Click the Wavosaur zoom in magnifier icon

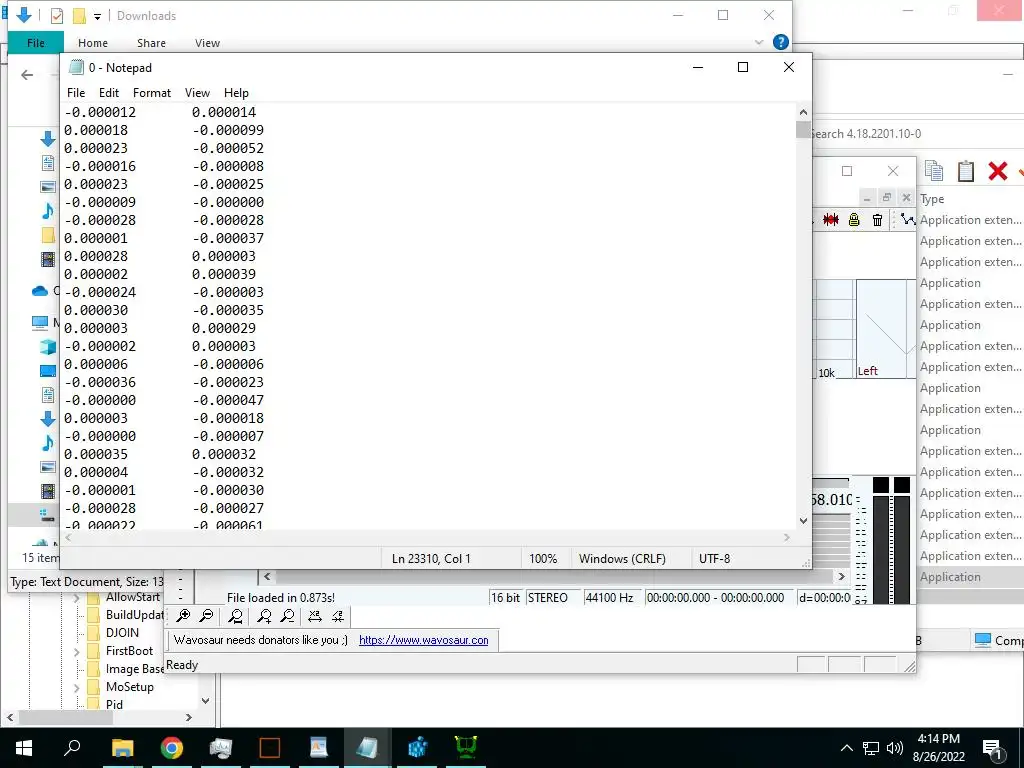coord(184,616)
